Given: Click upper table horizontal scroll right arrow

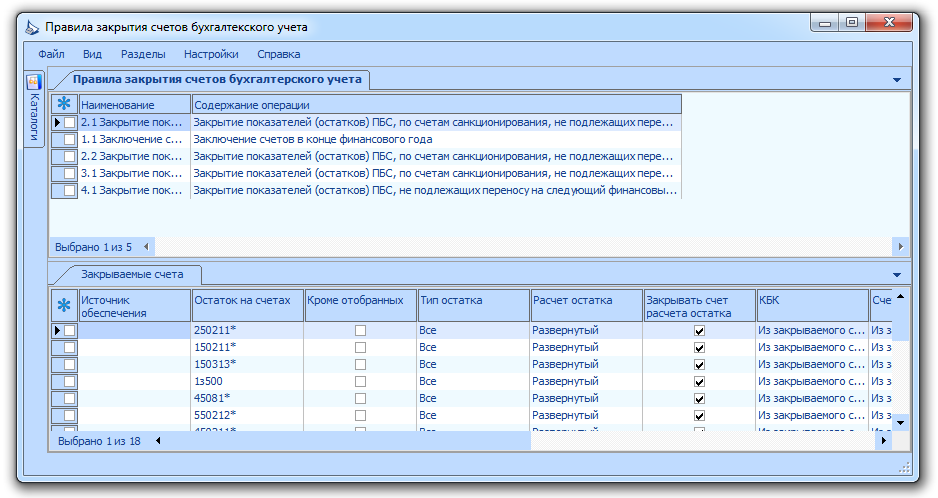Looking at the screenshot, I should (x=901, y=247).
